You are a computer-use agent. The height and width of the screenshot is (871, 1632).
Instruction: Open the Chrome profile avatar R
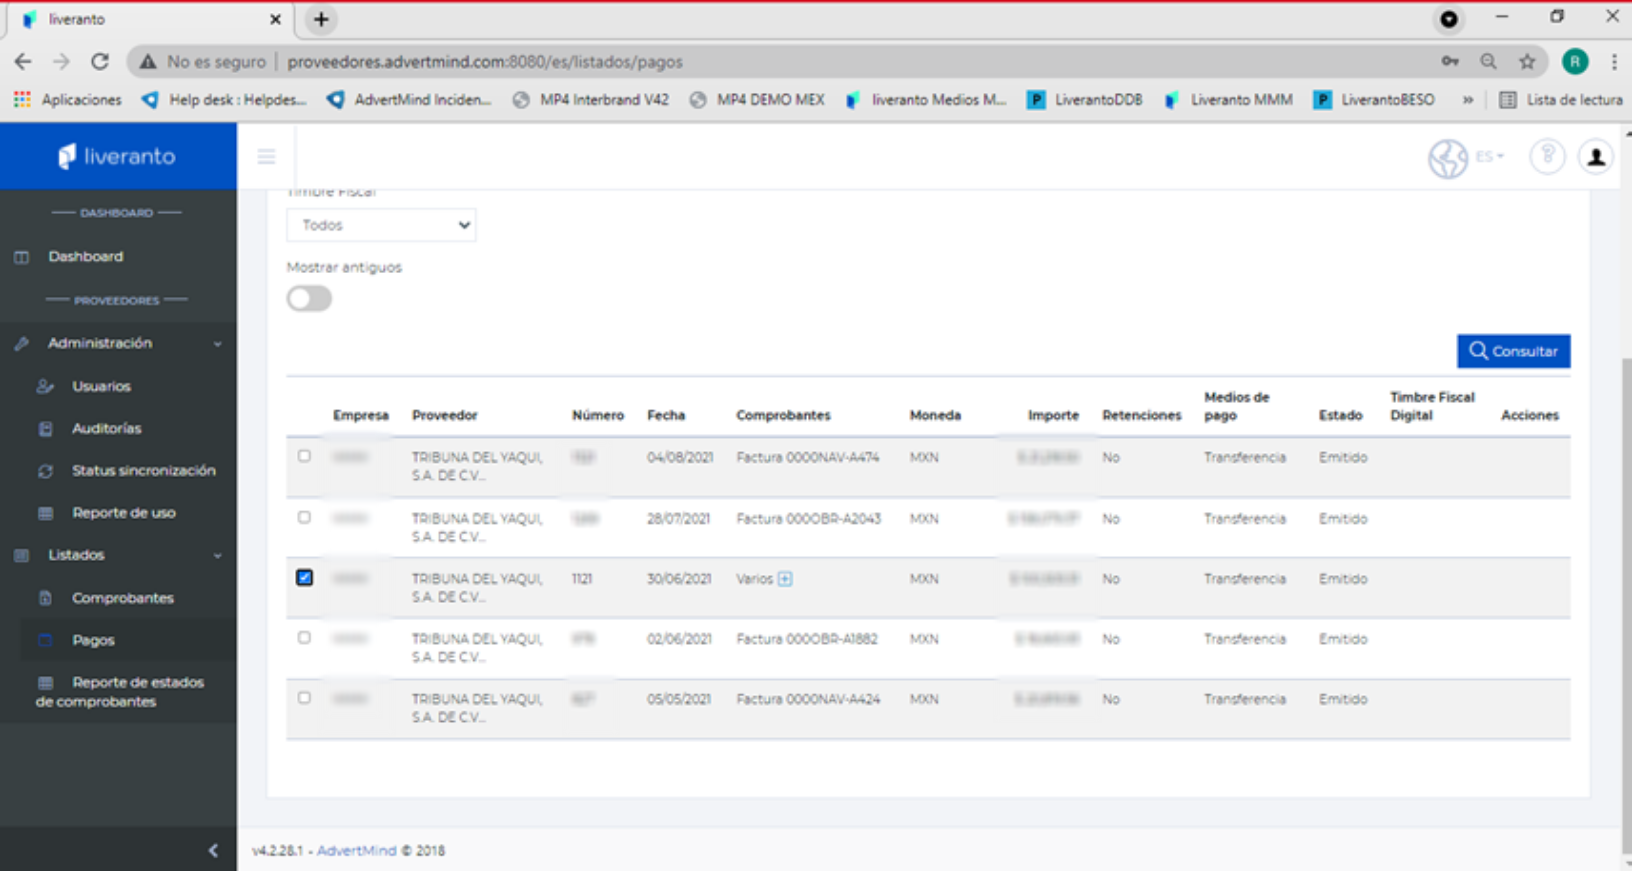[1575, 61]
